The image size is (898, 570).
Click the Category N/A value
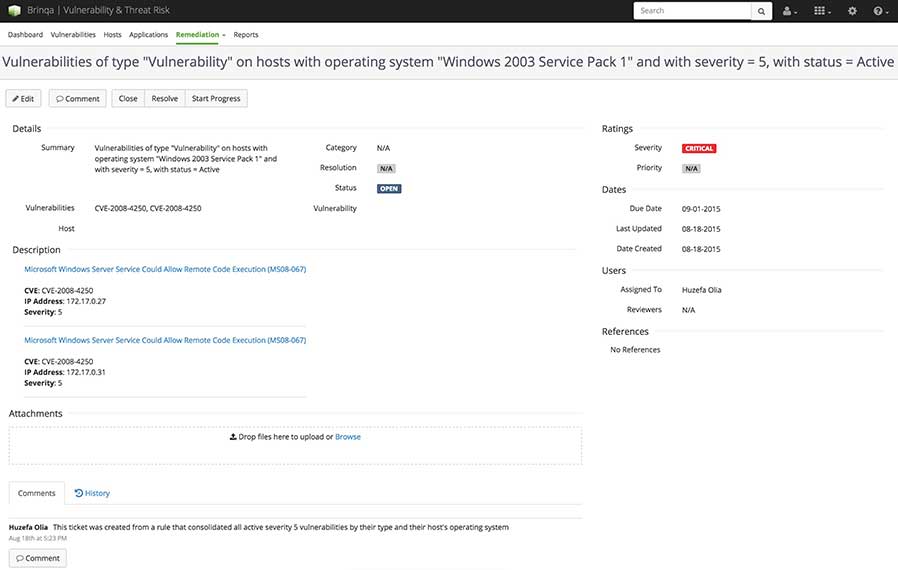click(x=383, y=148)
